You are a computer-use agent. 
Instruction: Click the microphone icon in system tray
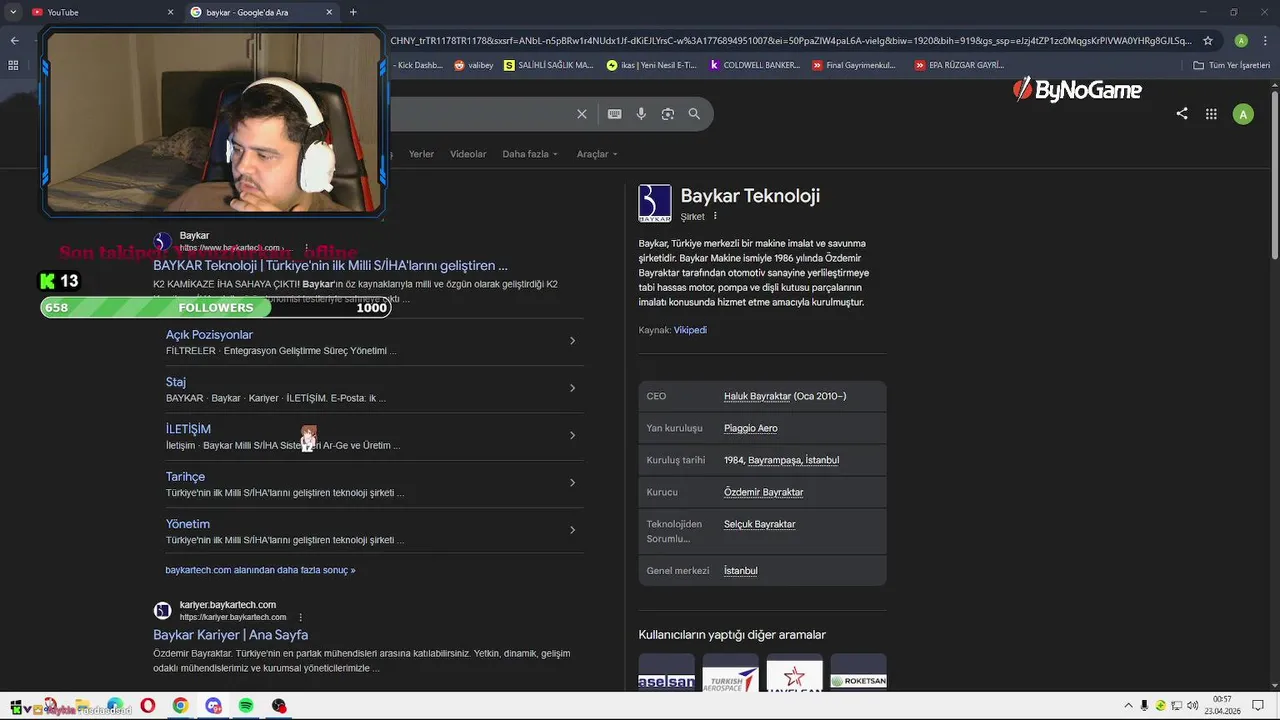pyautogui.click(x=1144, y=706)
